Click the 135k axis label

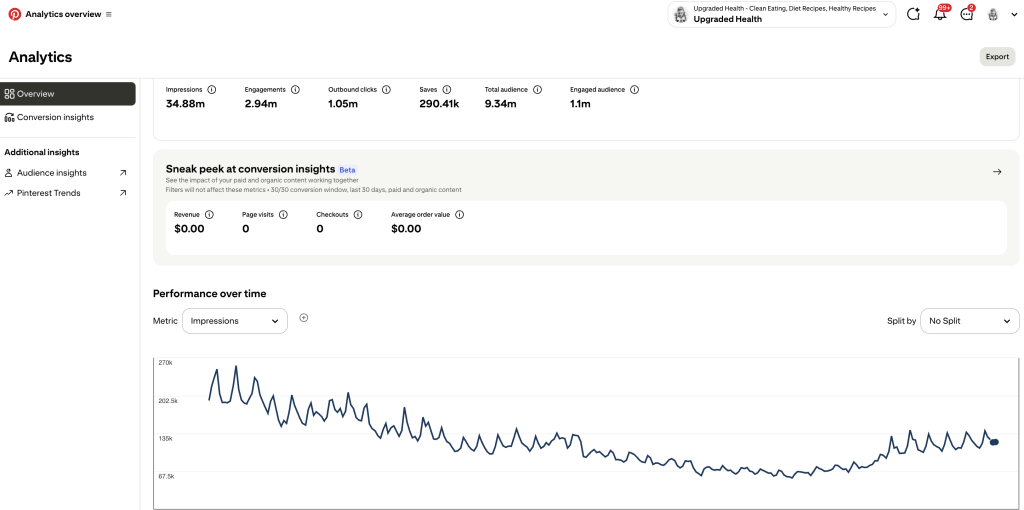166,438
